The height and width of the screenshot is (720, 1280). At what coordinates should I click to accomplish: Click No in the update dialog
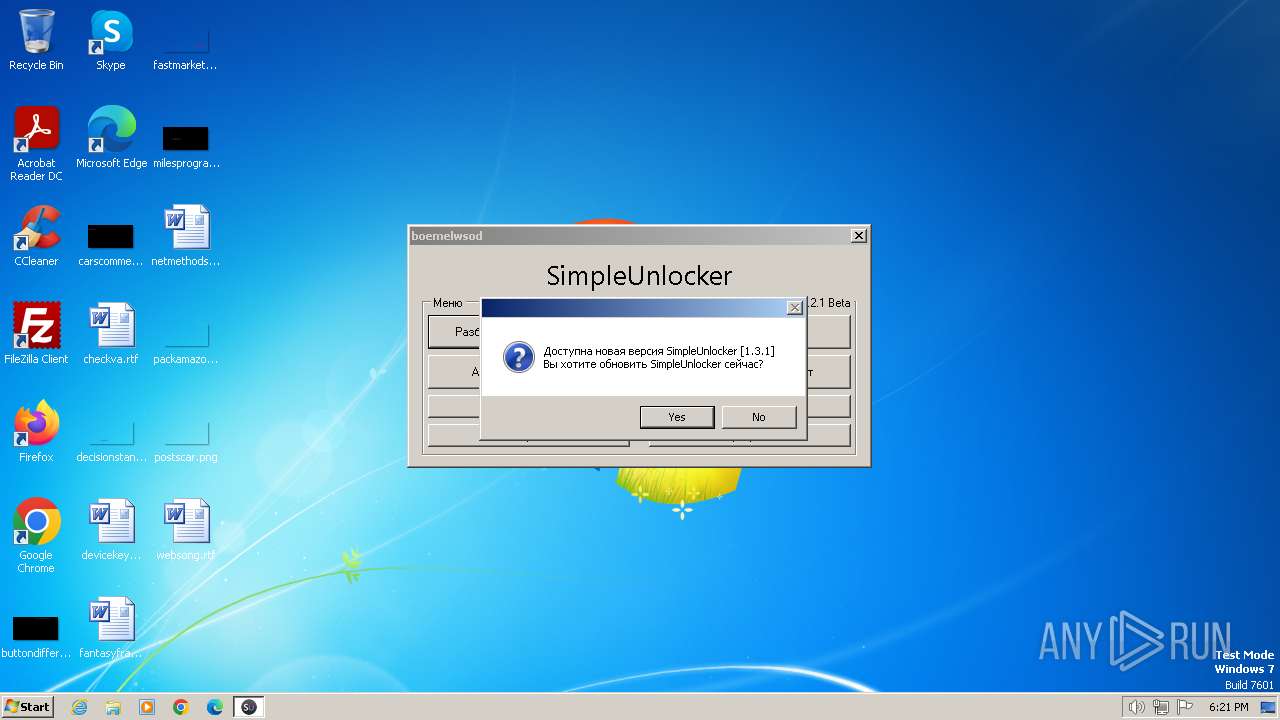coord(759,417)
